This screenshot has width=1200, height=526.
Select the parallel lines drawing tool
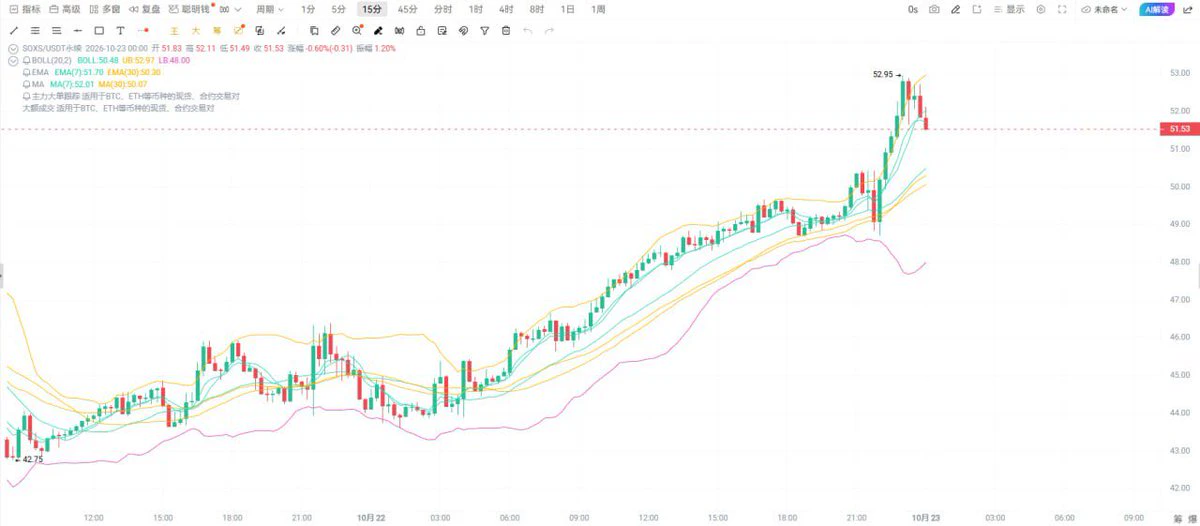click(35, 31)
